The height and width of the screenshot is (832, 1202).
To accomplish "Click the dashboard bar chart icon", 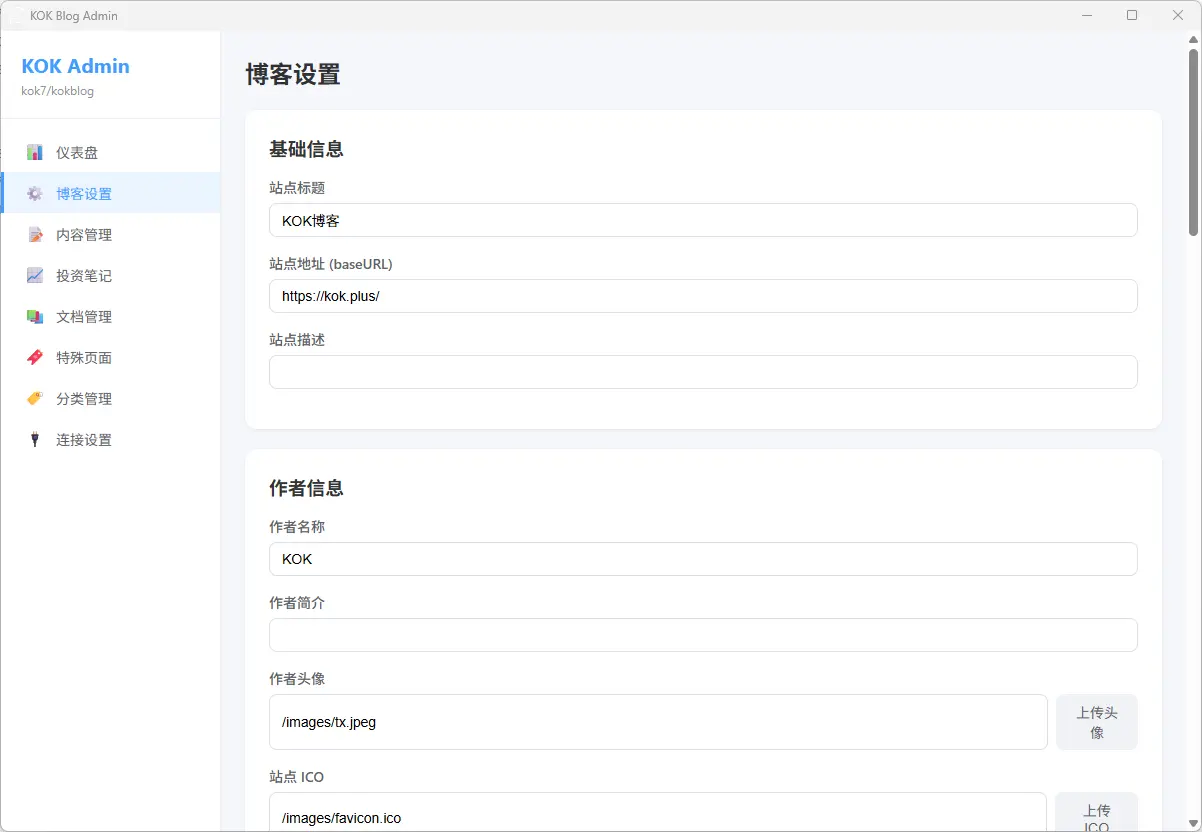I will pos(35,153).
